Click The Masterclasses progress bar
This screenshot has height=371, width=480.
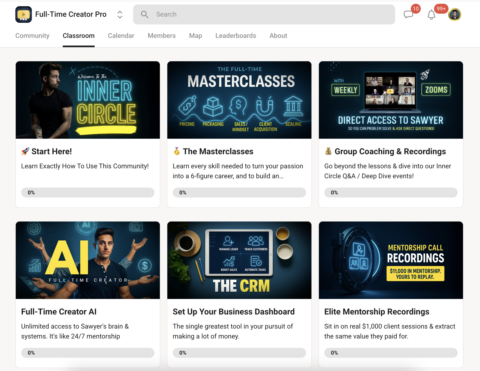click(x=239, y=192)
